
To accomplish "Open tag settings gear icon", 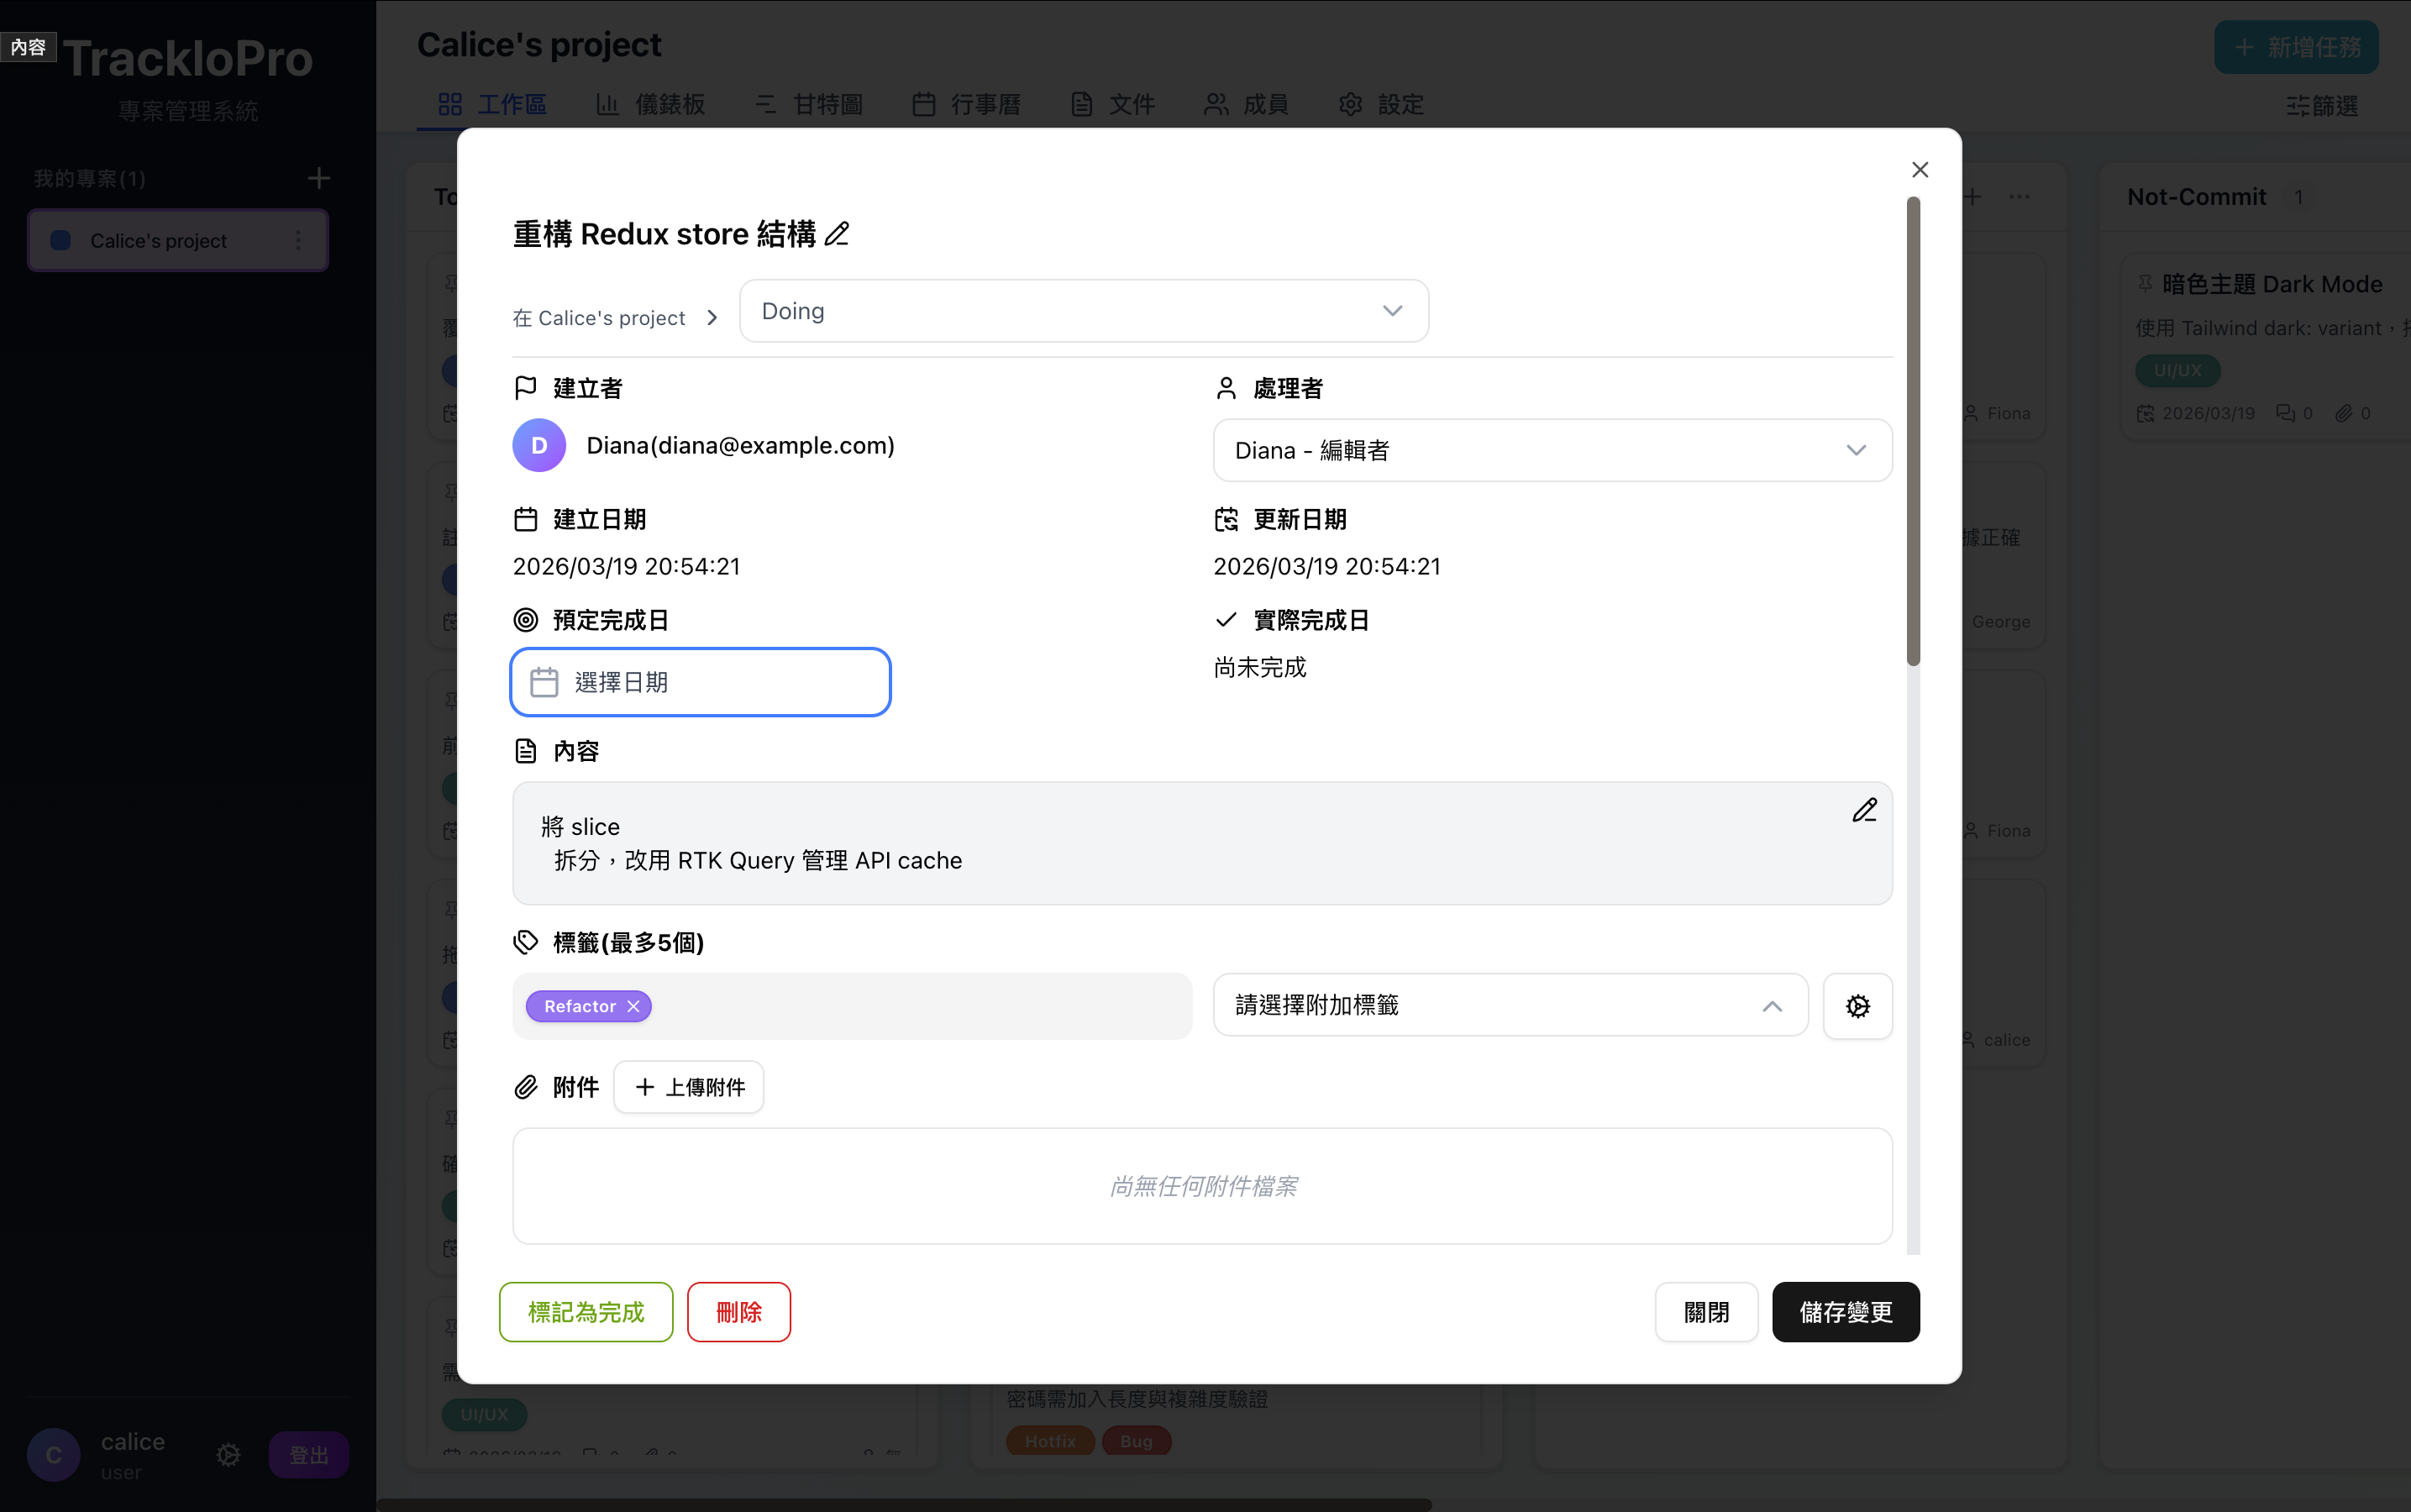I will 1857,1006.
